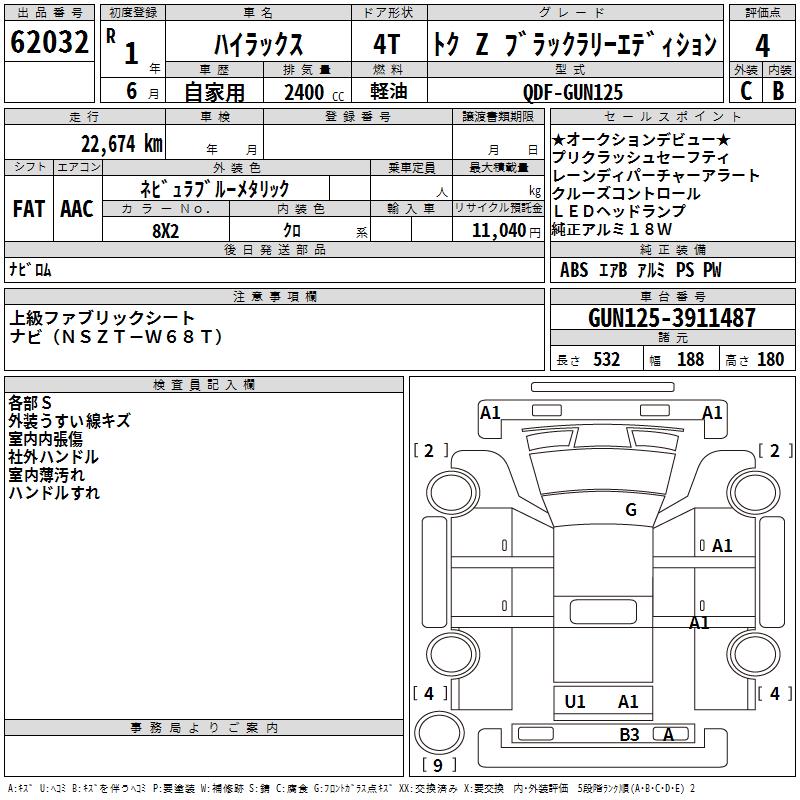Select interior color クロ
The width and height of the screenshot is (800, 800).
tap(292, 231)
